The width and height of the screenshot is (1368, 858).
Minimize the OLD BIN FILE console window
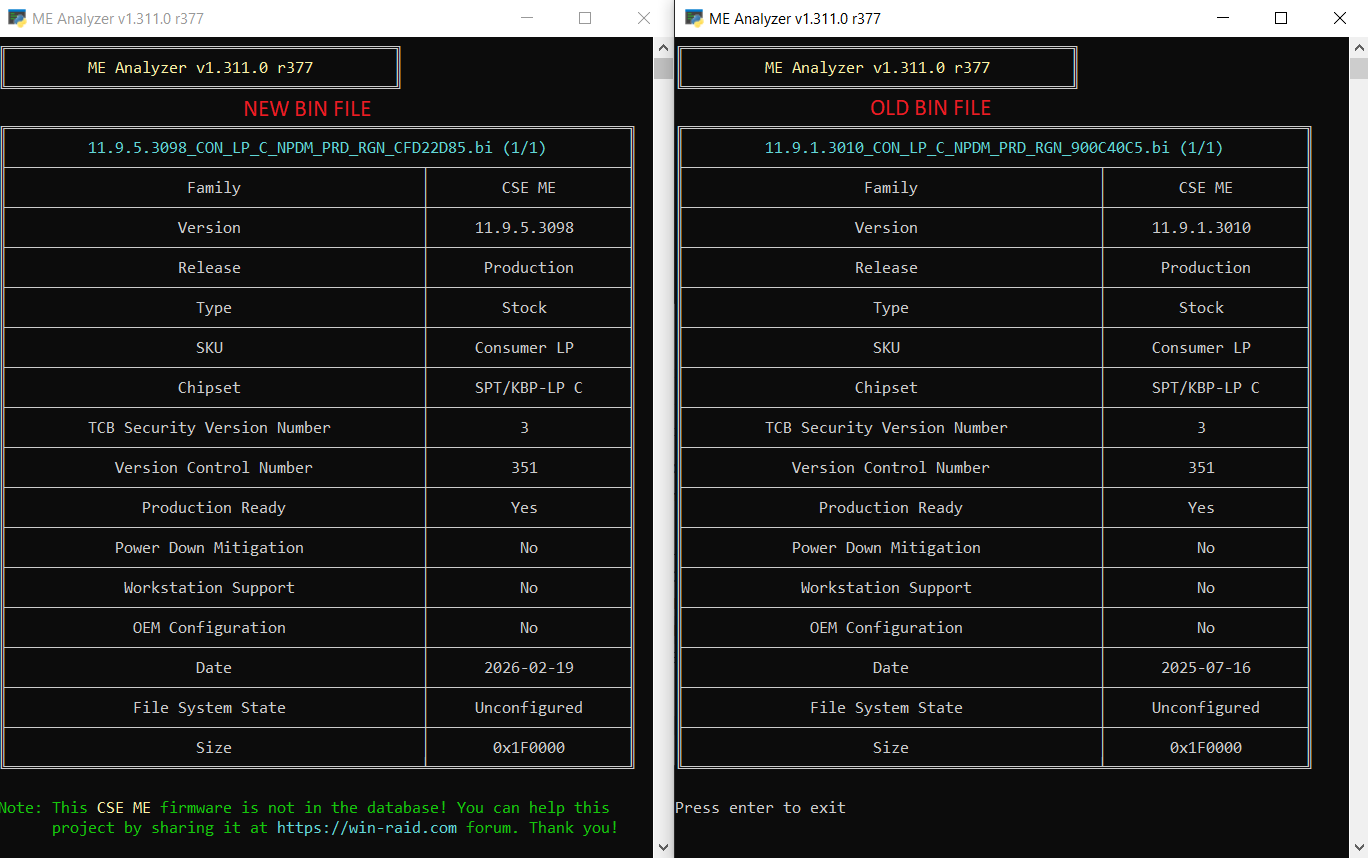click(1222, 18)
